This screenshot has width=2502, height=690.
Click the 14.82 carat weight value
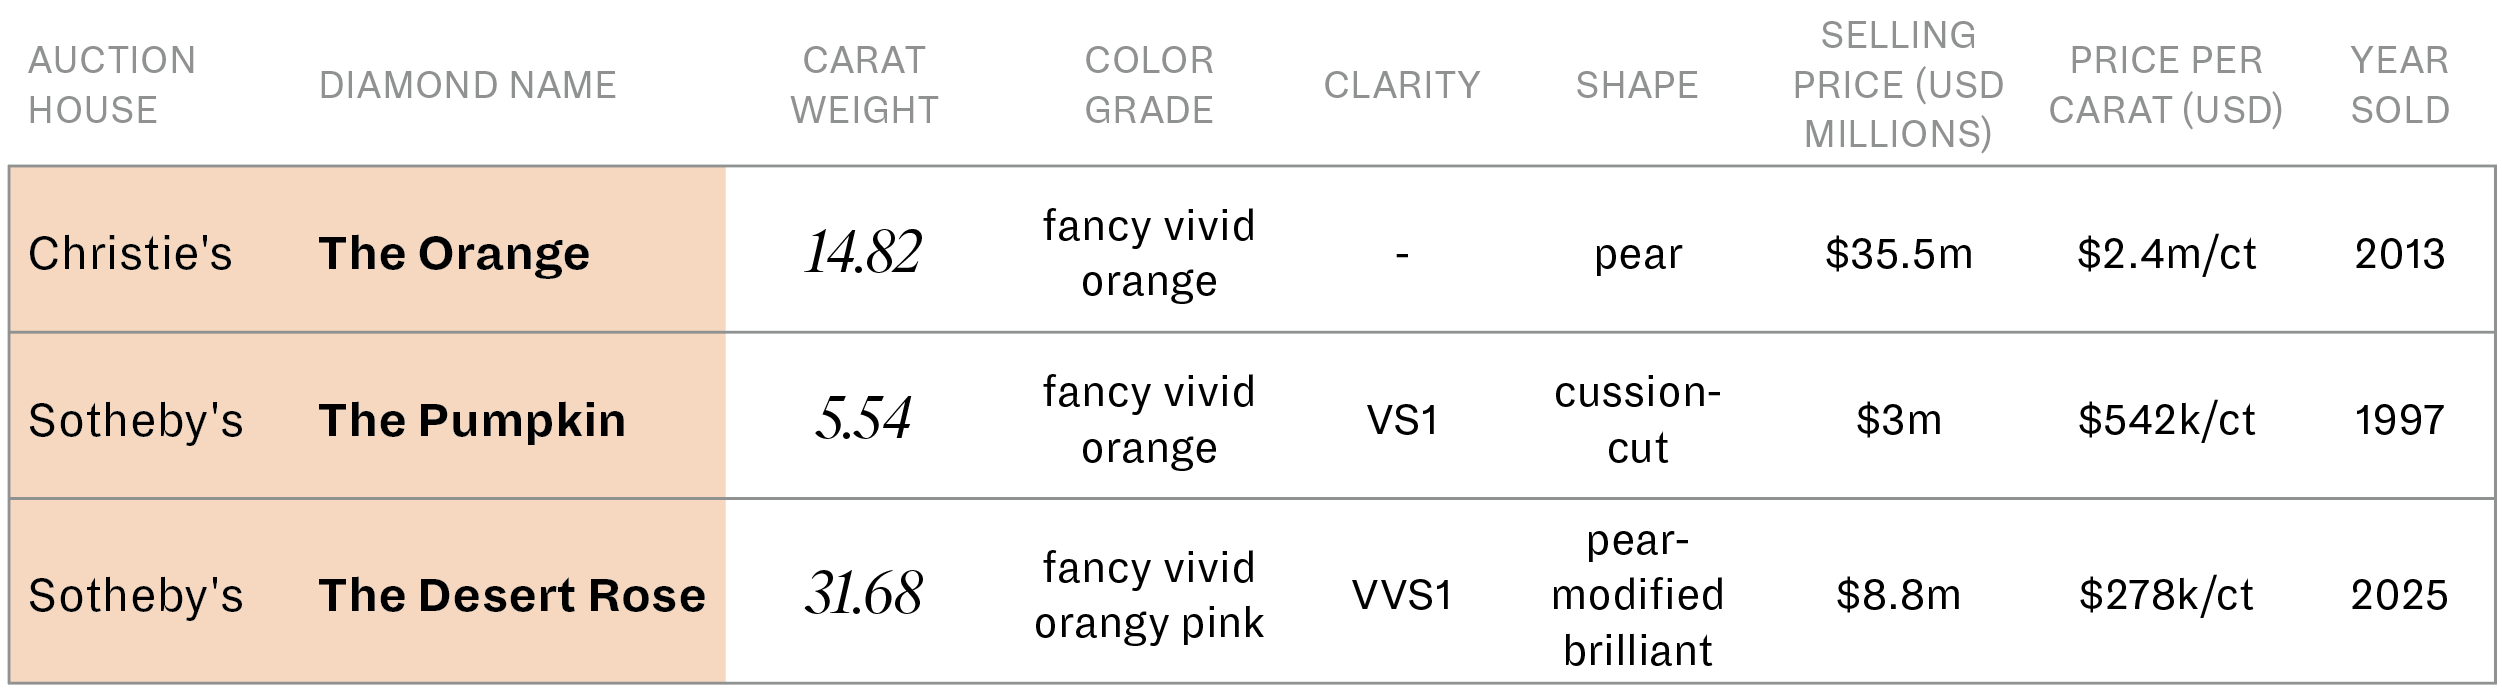tap(863, 252)
